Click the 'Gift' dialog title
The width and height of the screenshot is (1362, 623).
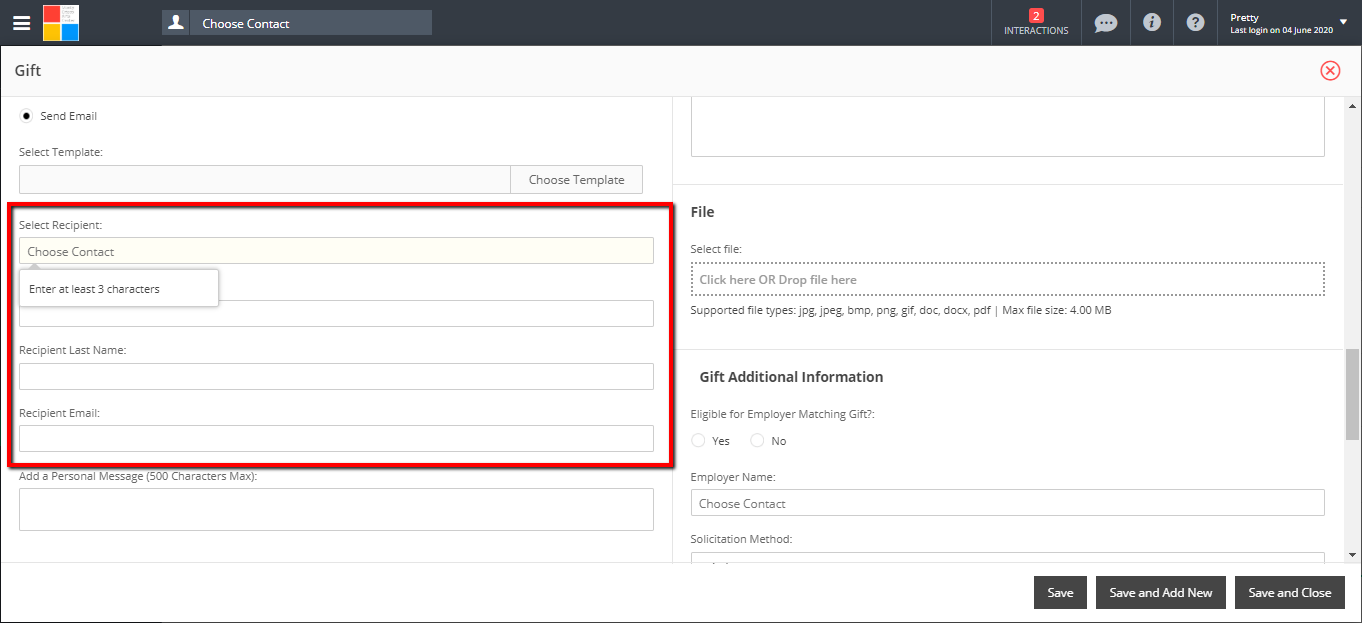pyautogui.click(x=28, y=71)
